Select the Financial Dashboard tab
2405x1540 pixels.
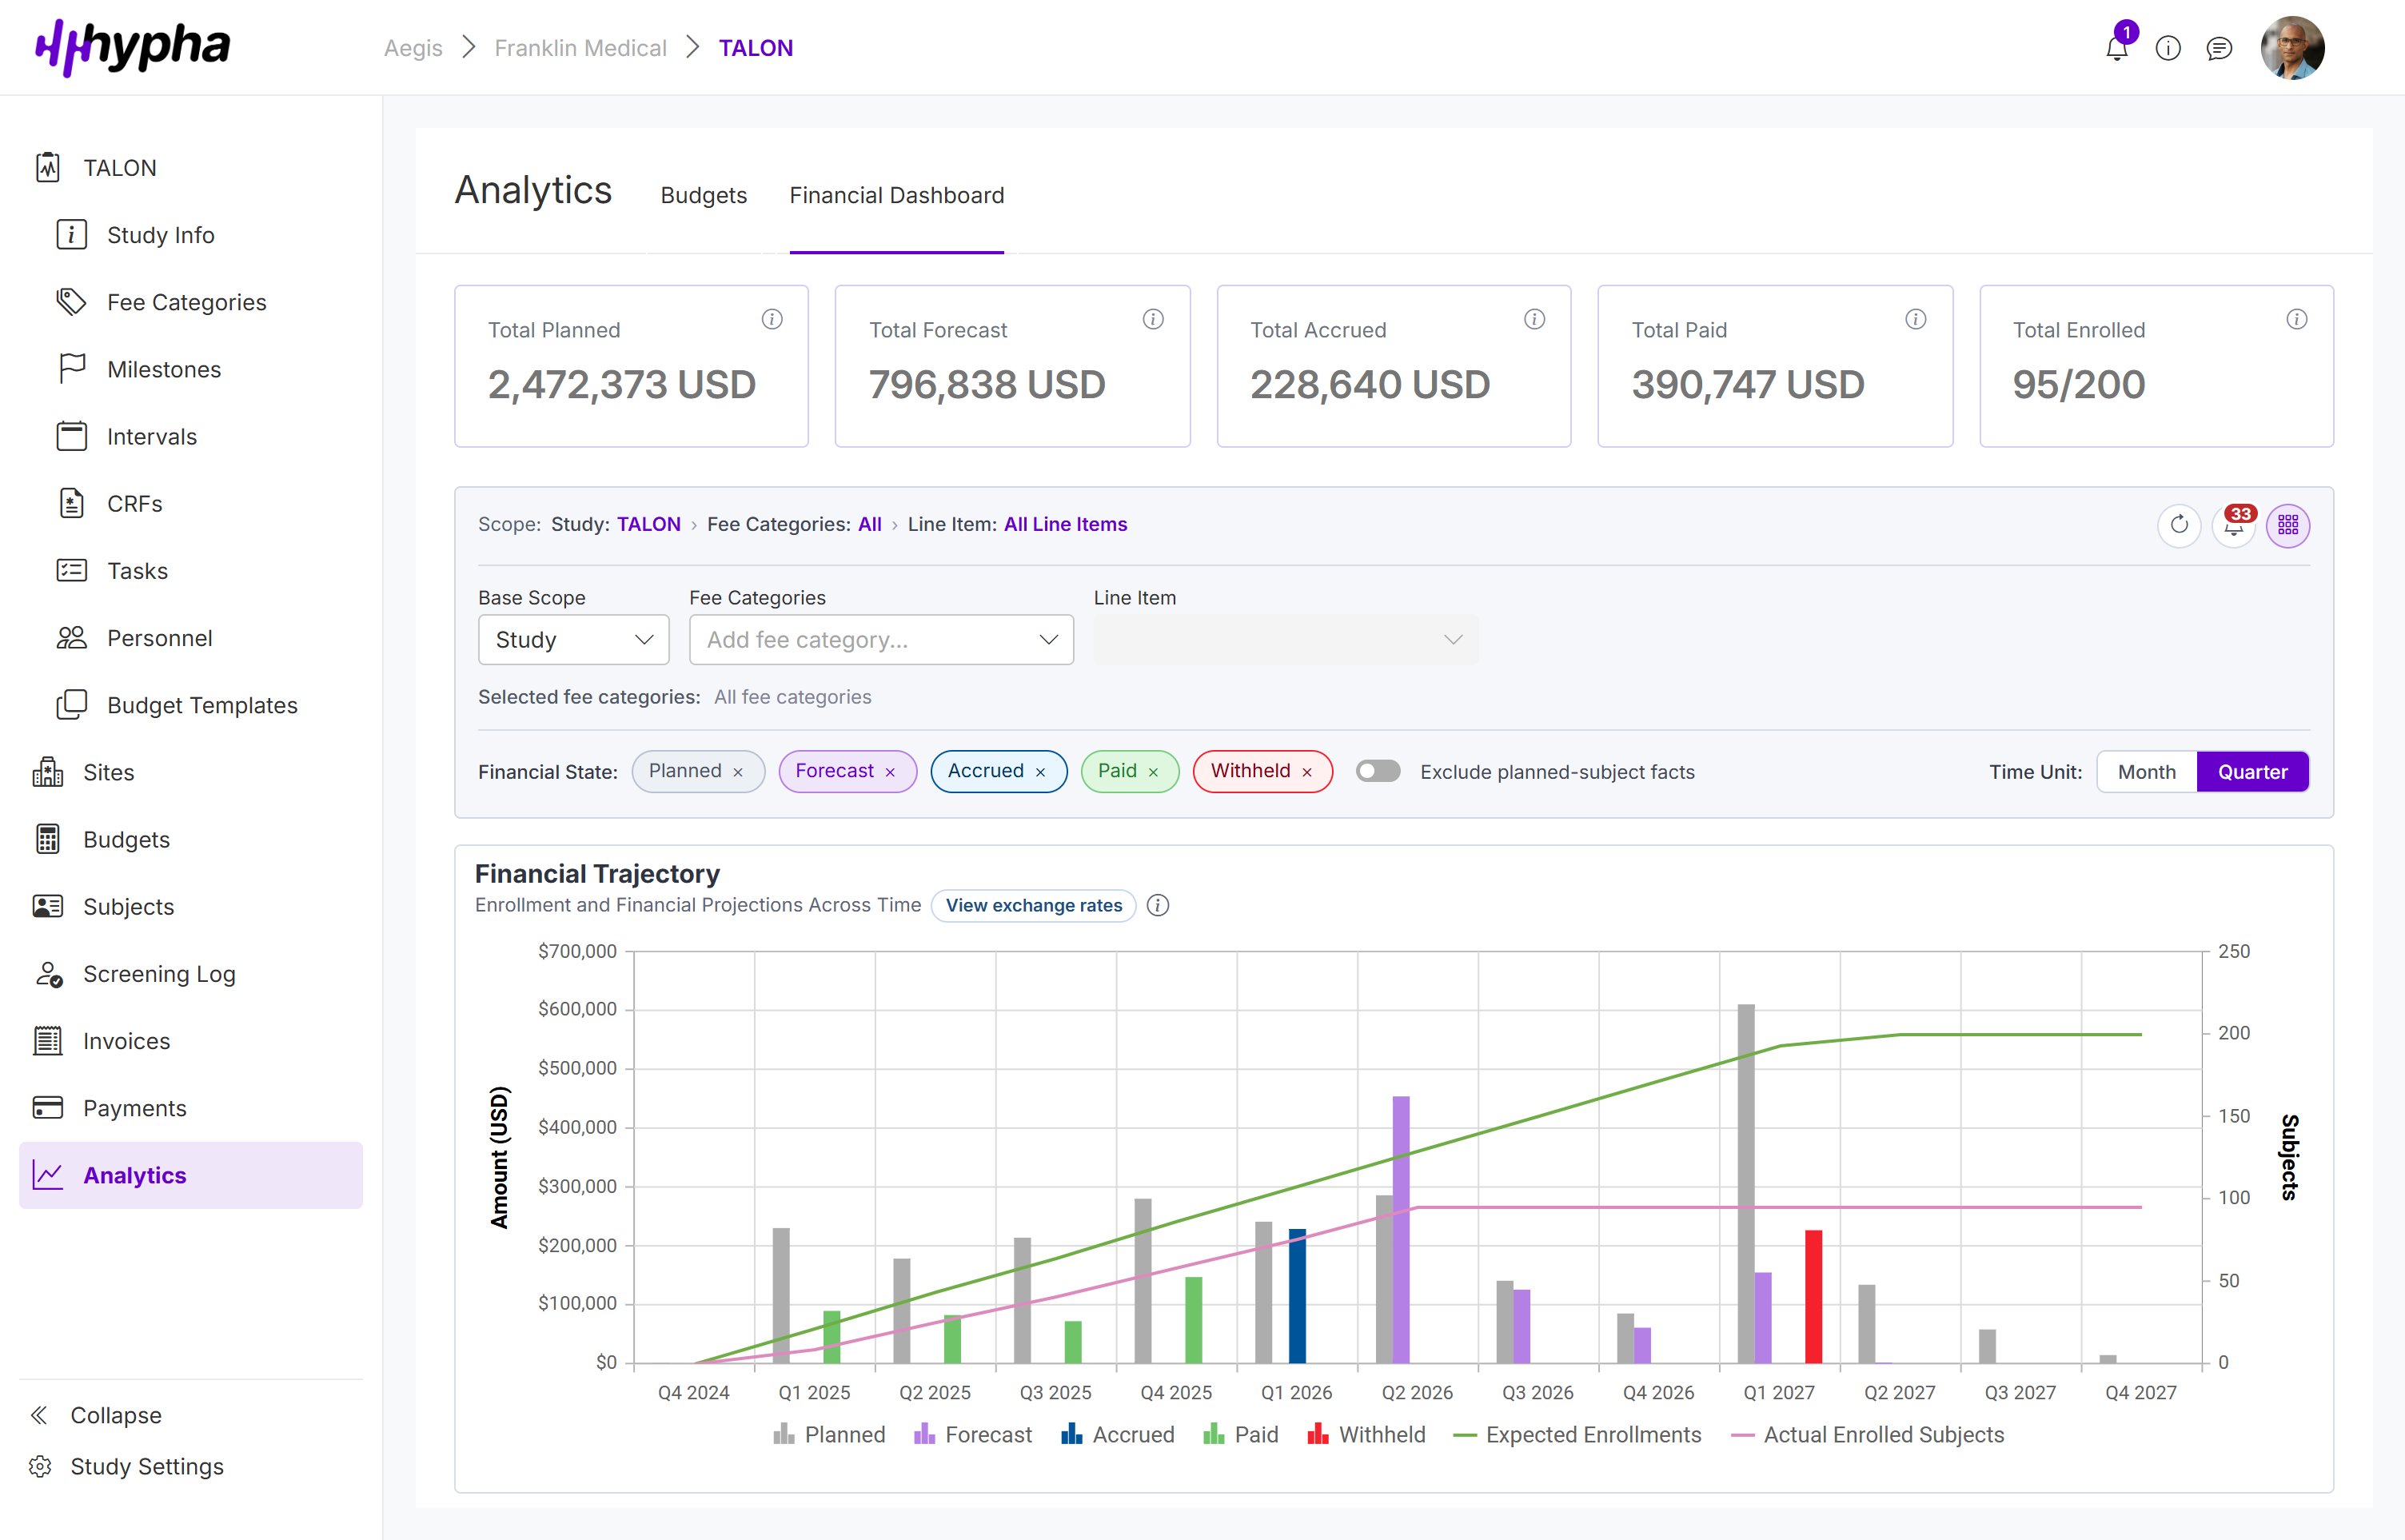pos(896,195)
